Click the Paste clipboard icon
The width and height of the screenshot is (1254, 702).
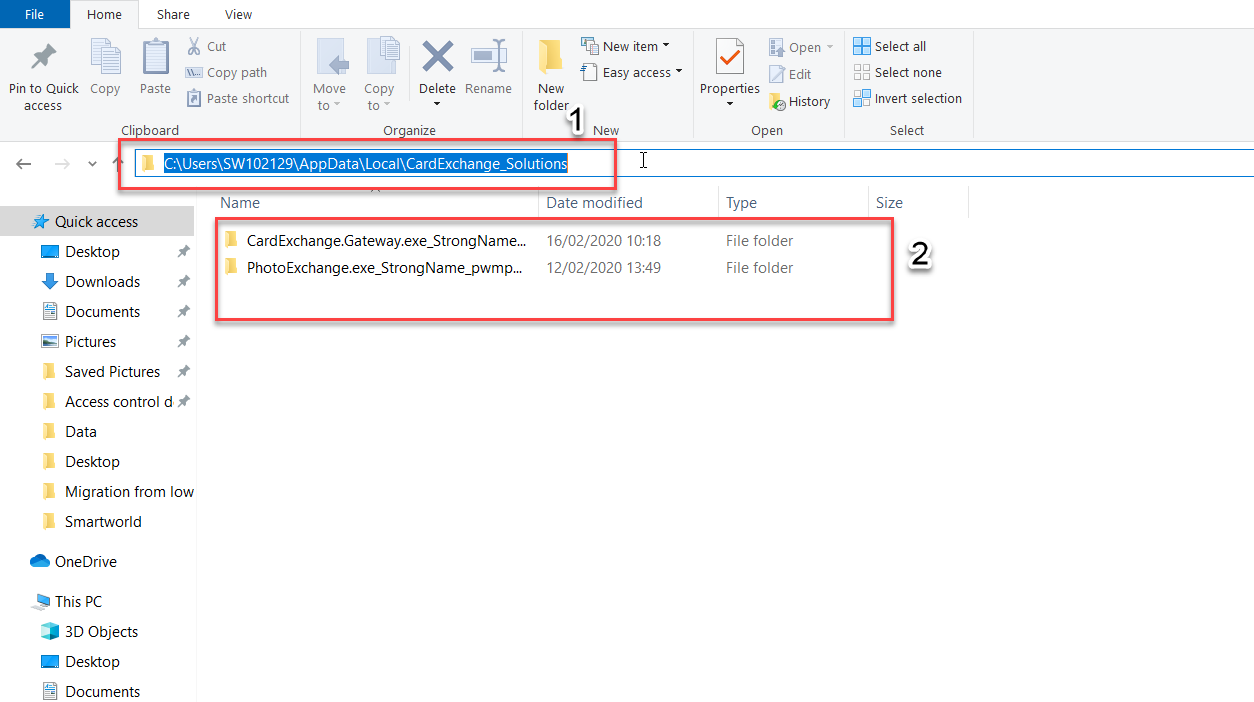(x=155, y=56)
